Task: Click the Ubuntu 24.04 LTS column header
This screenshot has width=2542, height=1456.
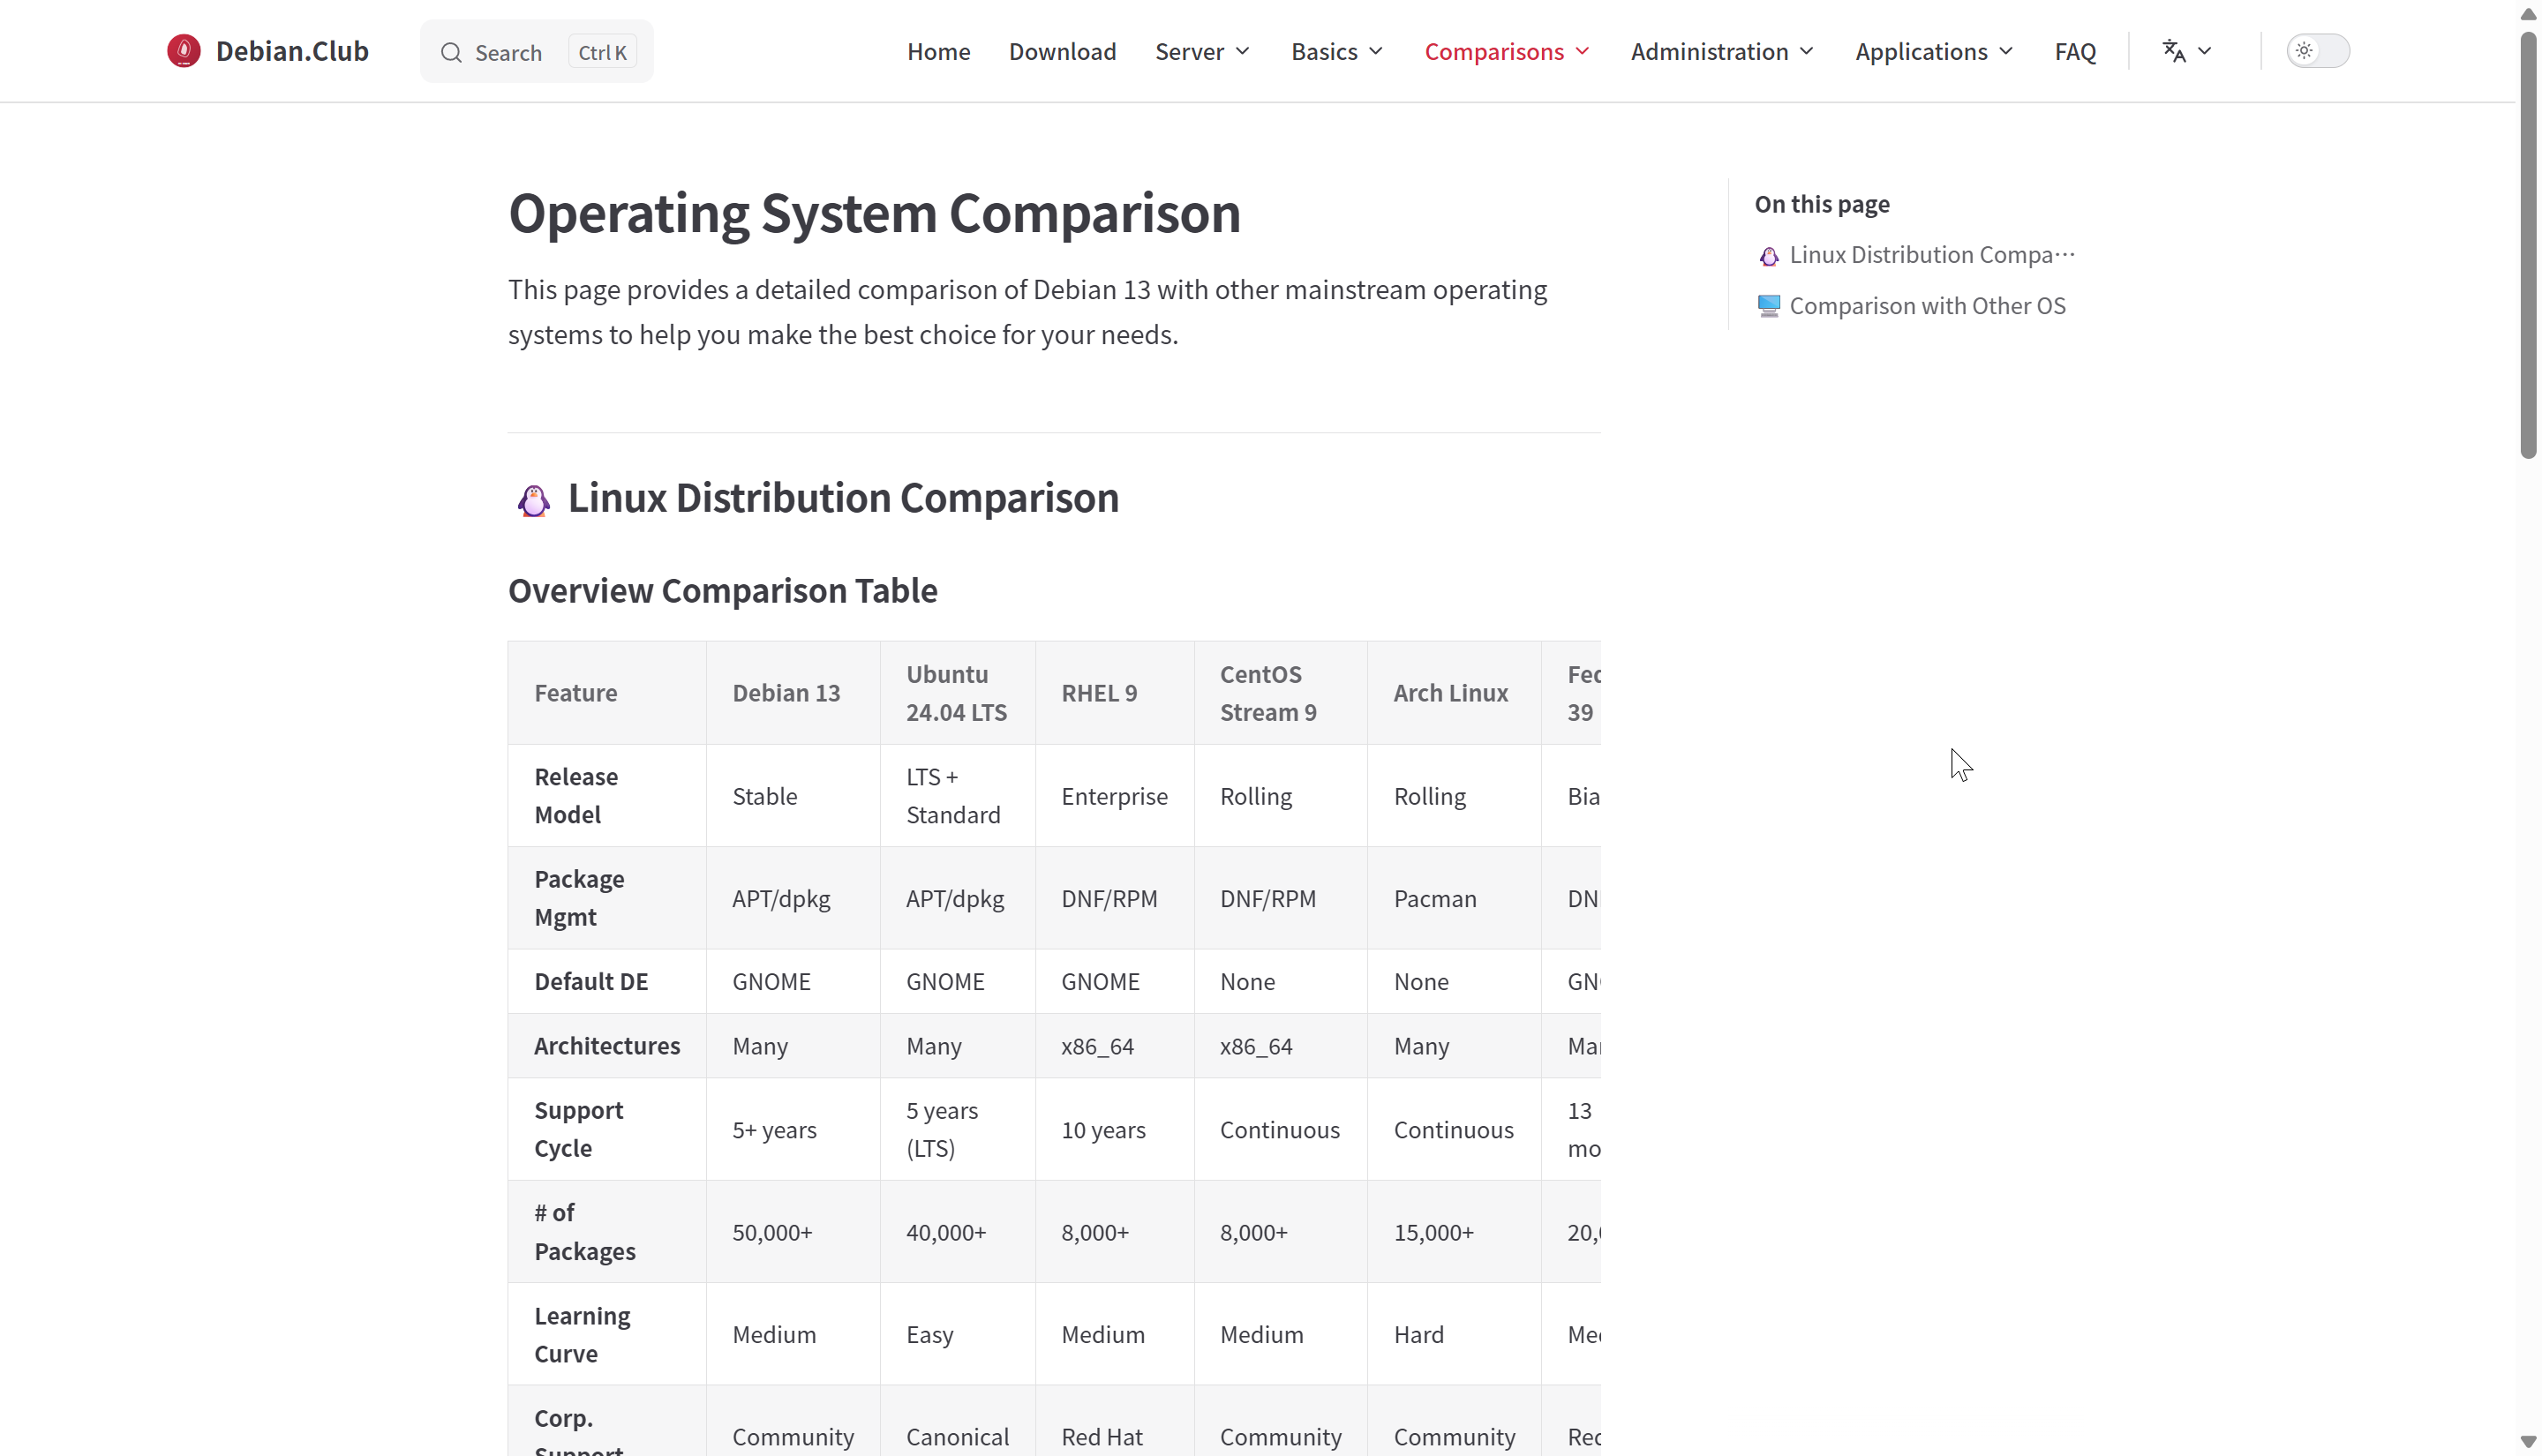Action: (x=957, y=693)
